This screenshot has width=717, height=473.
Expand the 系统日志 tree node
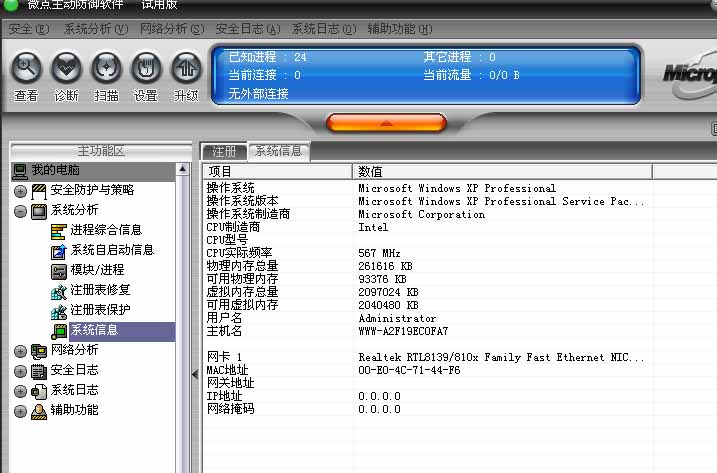(20, 391)
